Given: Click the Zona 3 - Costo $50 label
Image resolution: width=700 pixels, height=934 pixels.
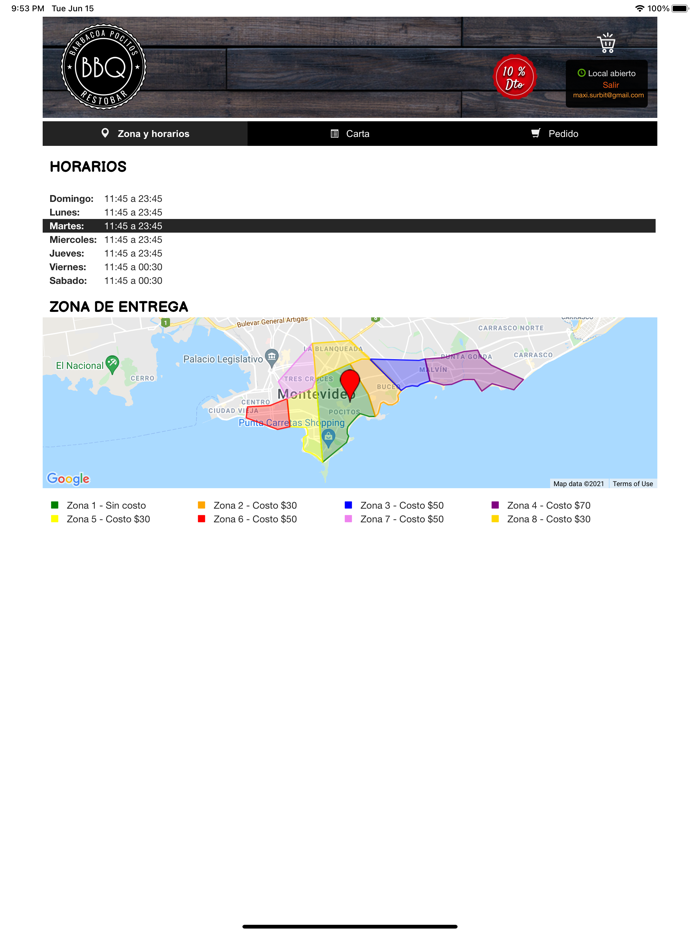Looking at the screenshot, I should point(402,505).
